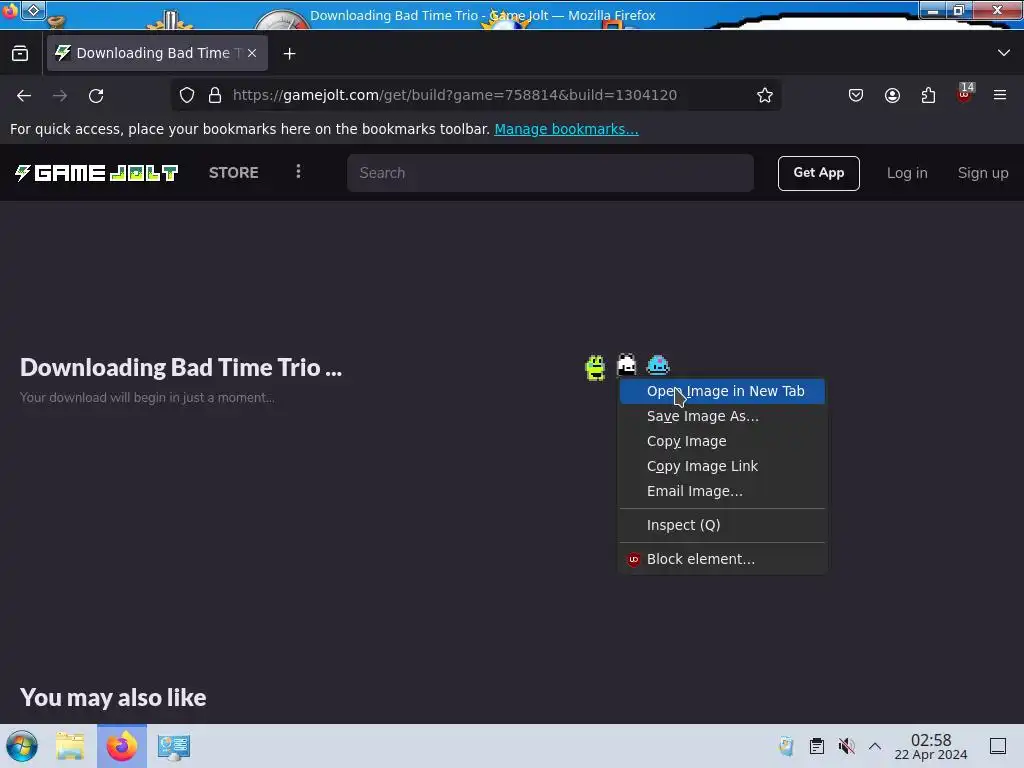The width and height of the screenshot is (1024, 768).
Task: Unmute the muted volume tray icon
Action: pos(846,746)
